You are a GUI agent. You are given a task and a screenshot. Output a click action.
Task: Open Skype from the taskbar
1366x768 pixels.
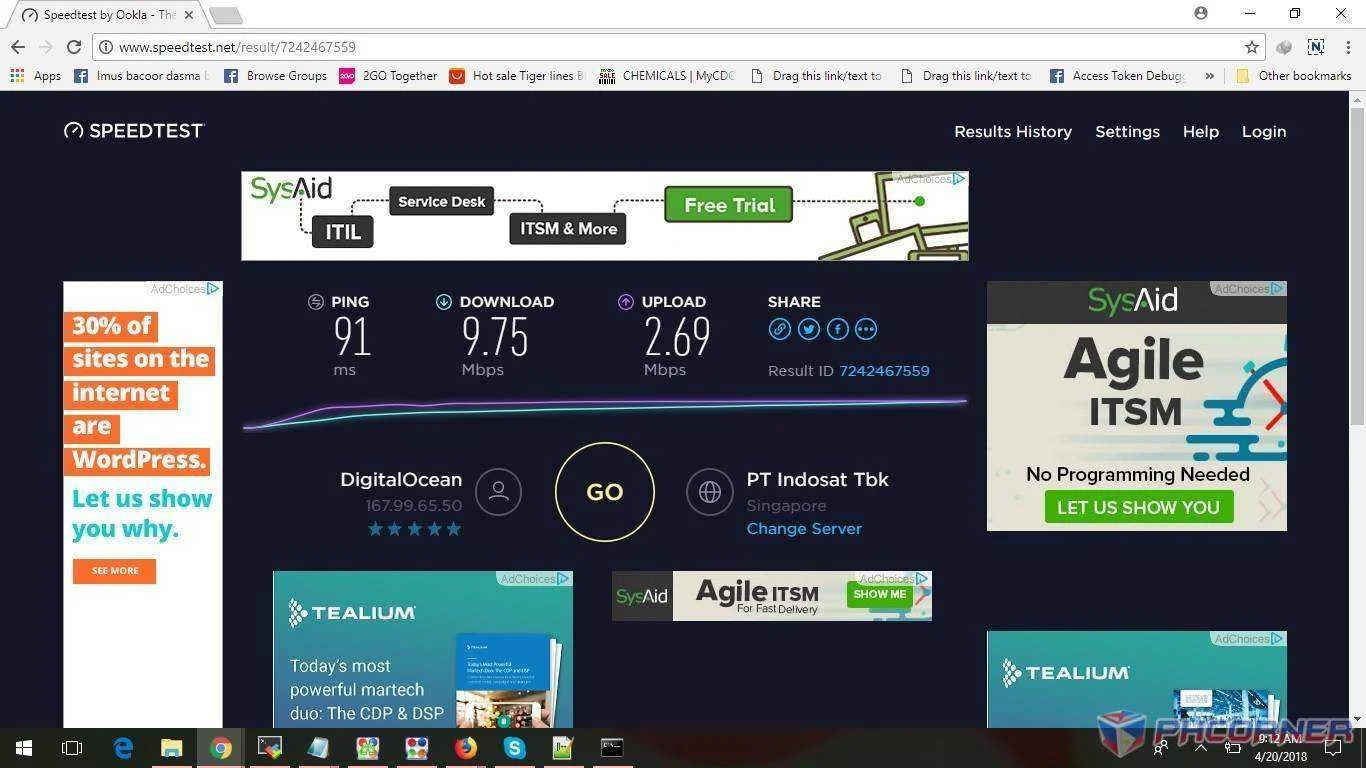pos(515,748)
